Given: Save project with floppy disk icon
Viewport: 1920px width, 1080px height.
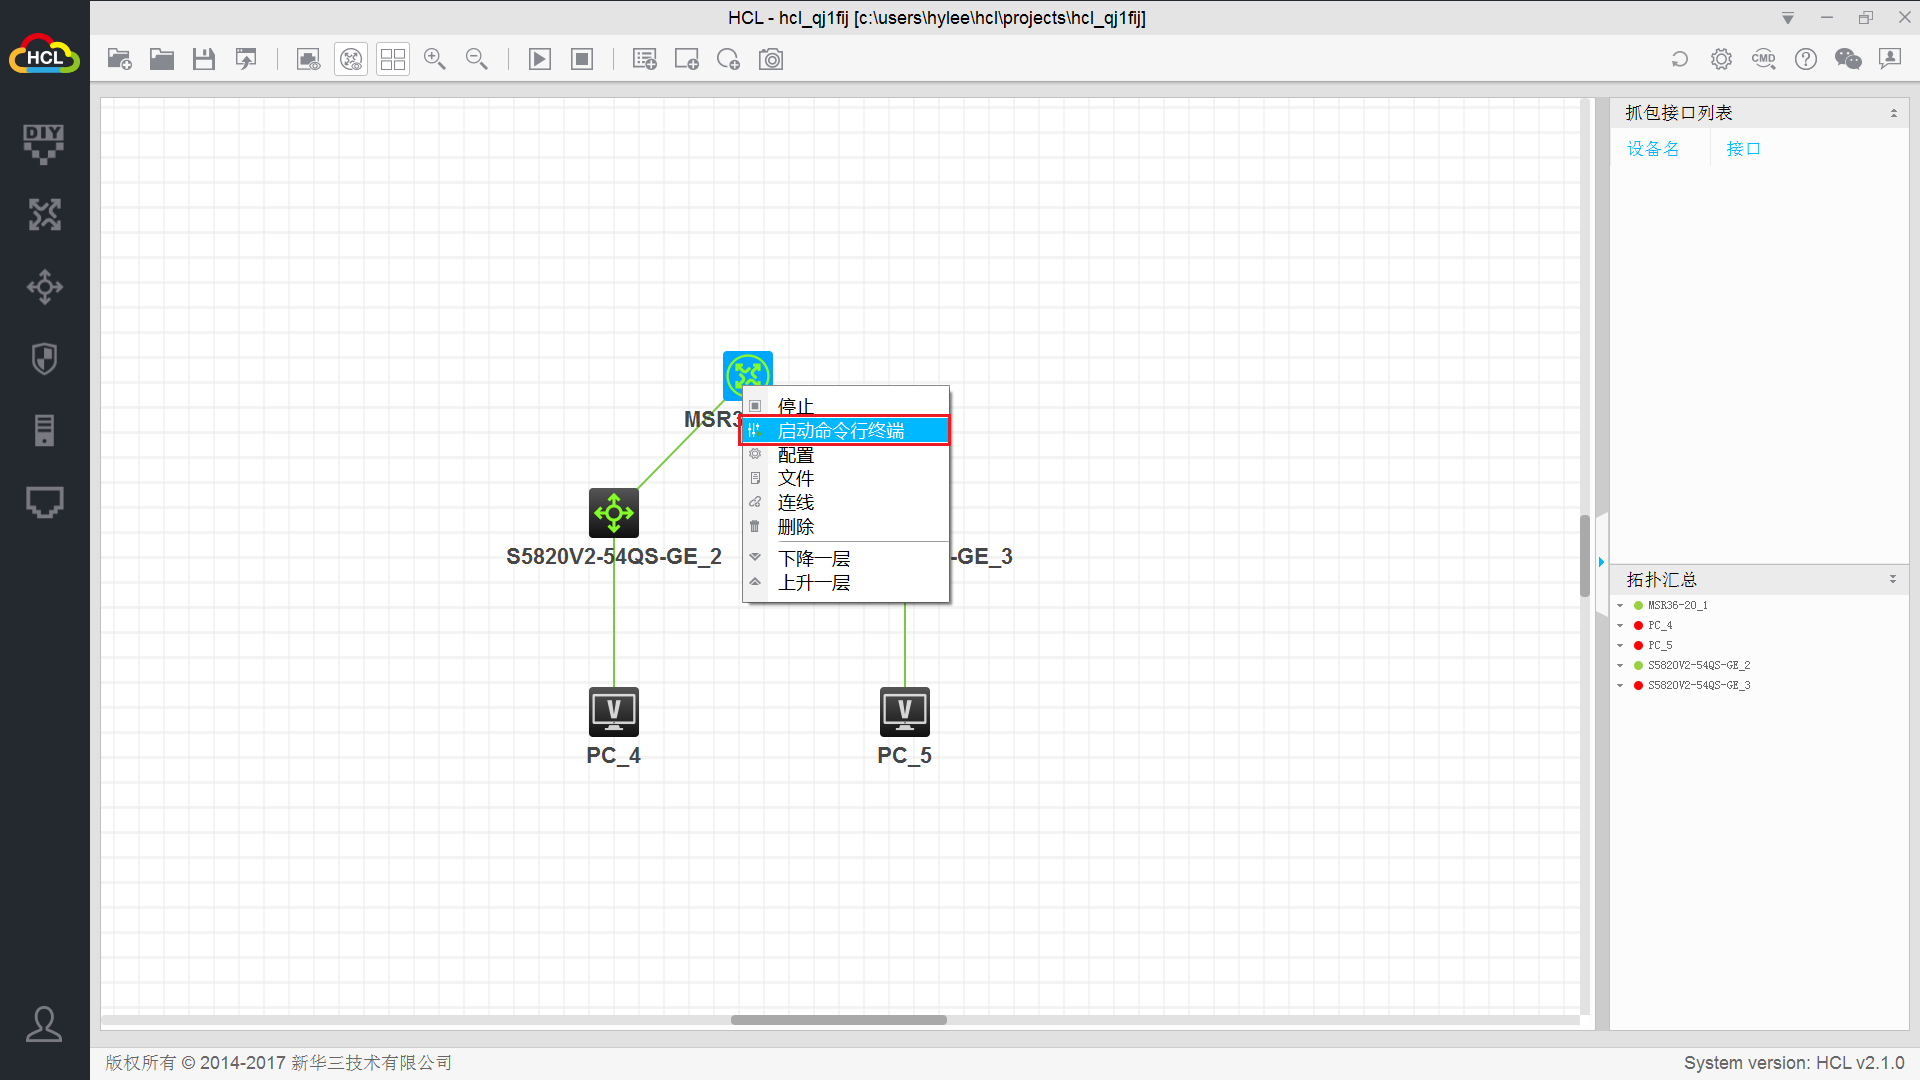Looking at the screenshot, I should click(204, 59).
